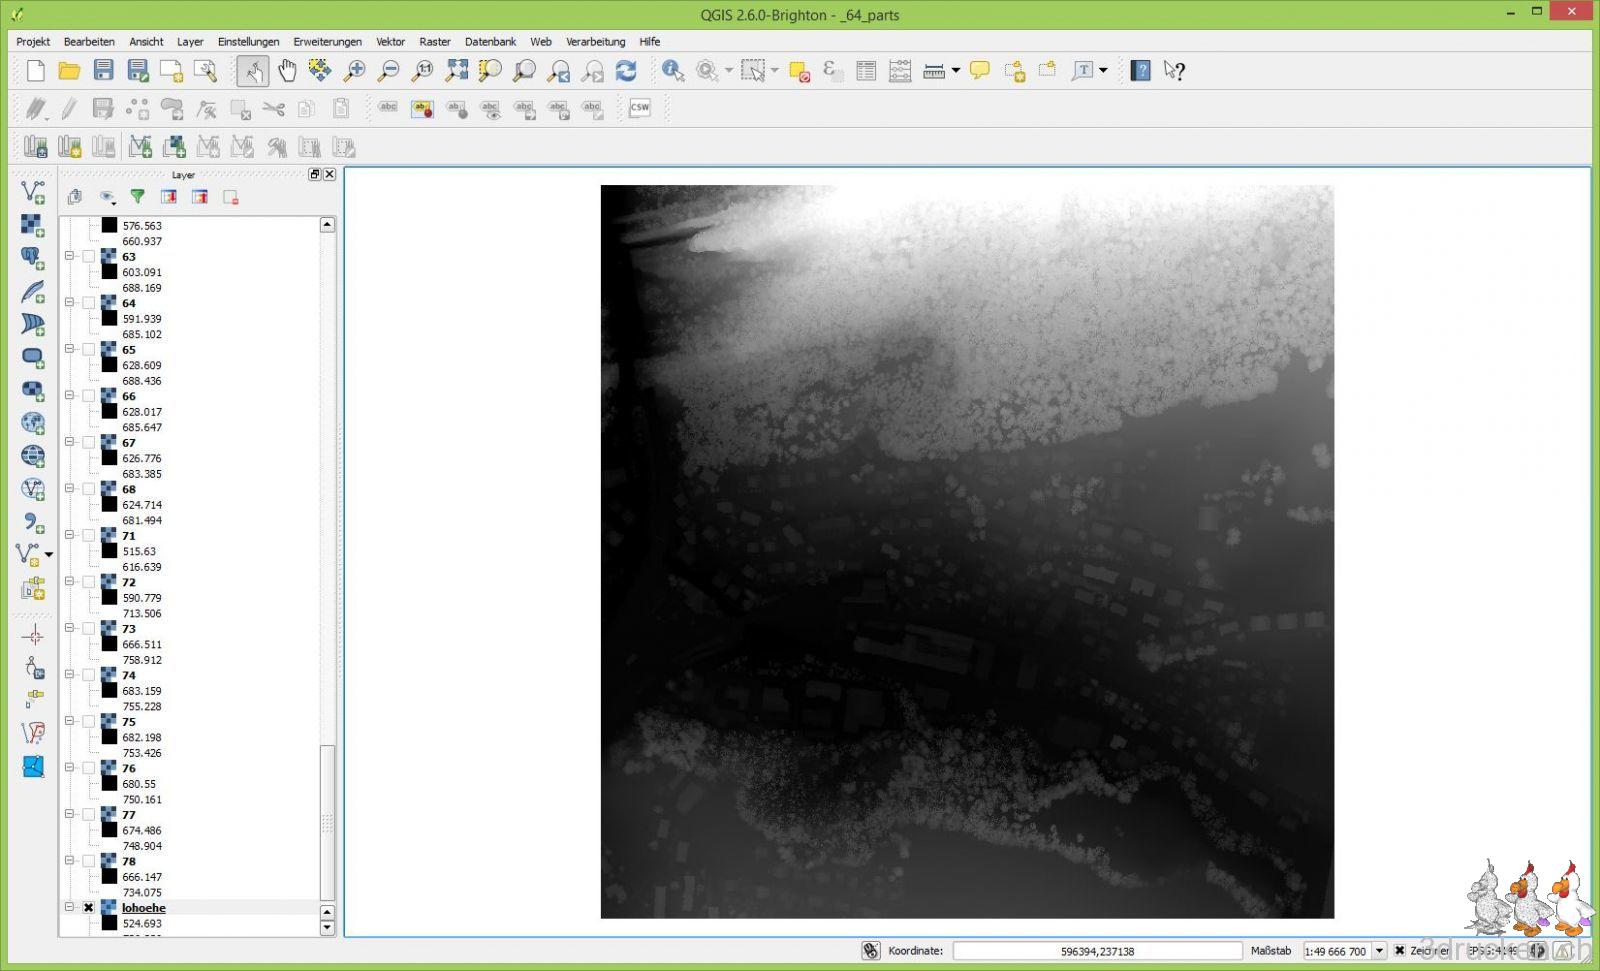Click the Zoom Full extent icon
This screenshot has height=971, width=1600.
[x=458, y=71]
